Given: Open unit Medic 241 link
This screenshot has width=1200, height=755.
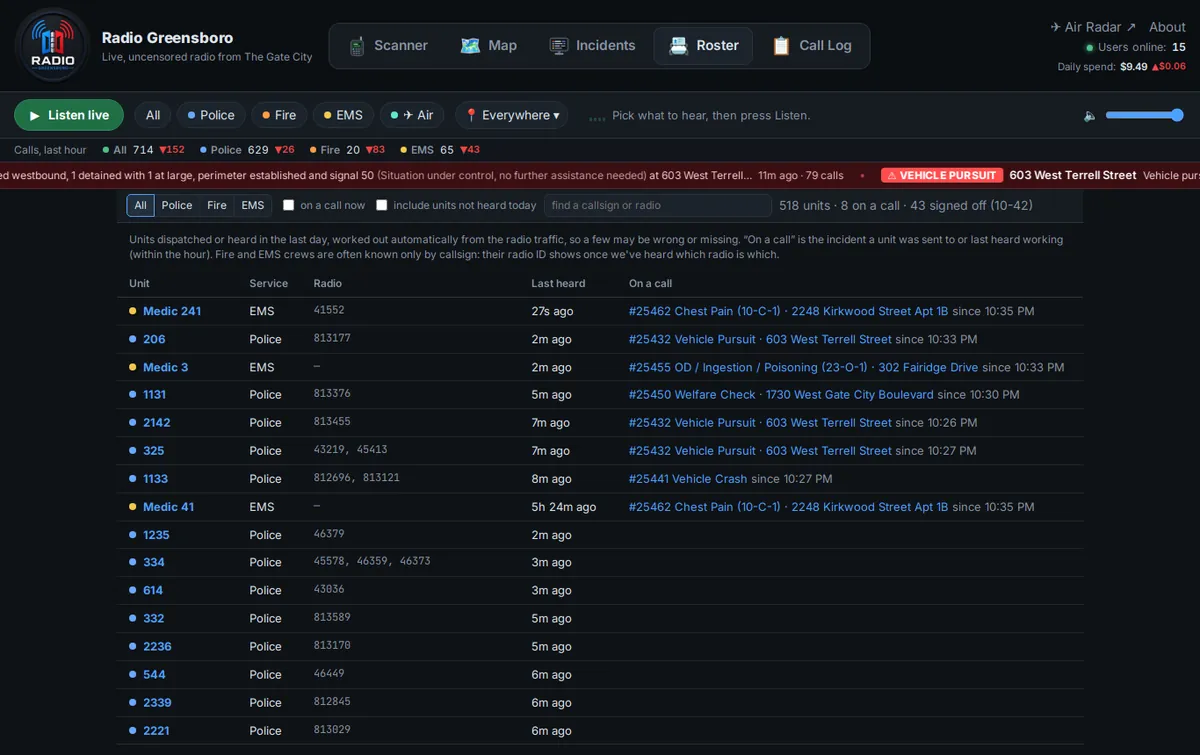Looking at the screenshot, I should pos(172,311).
